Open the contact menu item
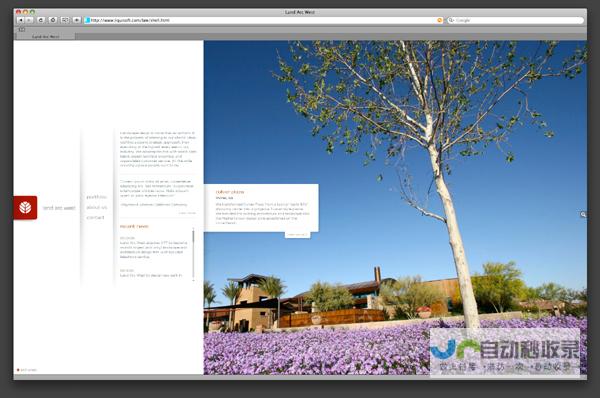The height and width of the screenshot is (398, 600). (x=95, y=217)
